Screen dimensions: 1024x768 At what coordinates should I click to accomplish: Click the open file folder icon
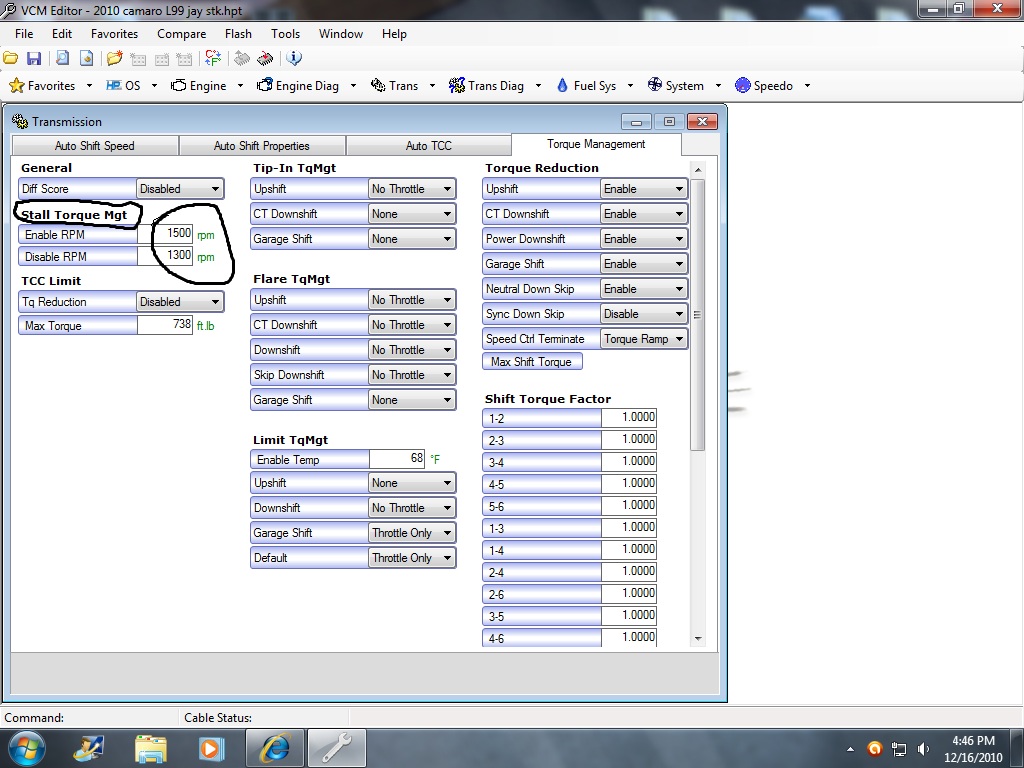11,59
